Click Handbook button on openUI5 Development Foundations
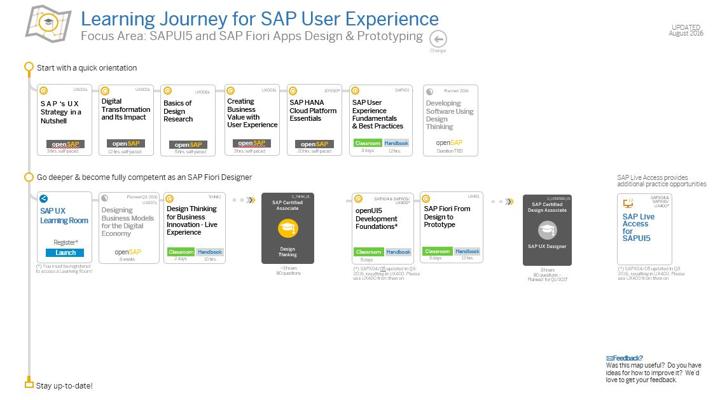 398,252
